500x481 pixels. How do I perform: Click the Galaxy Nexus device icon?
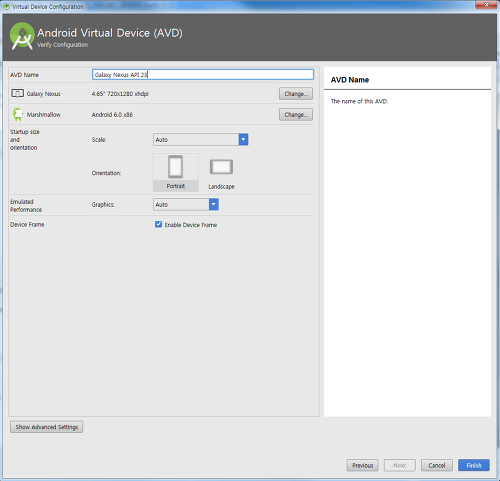tap(17, 93)
